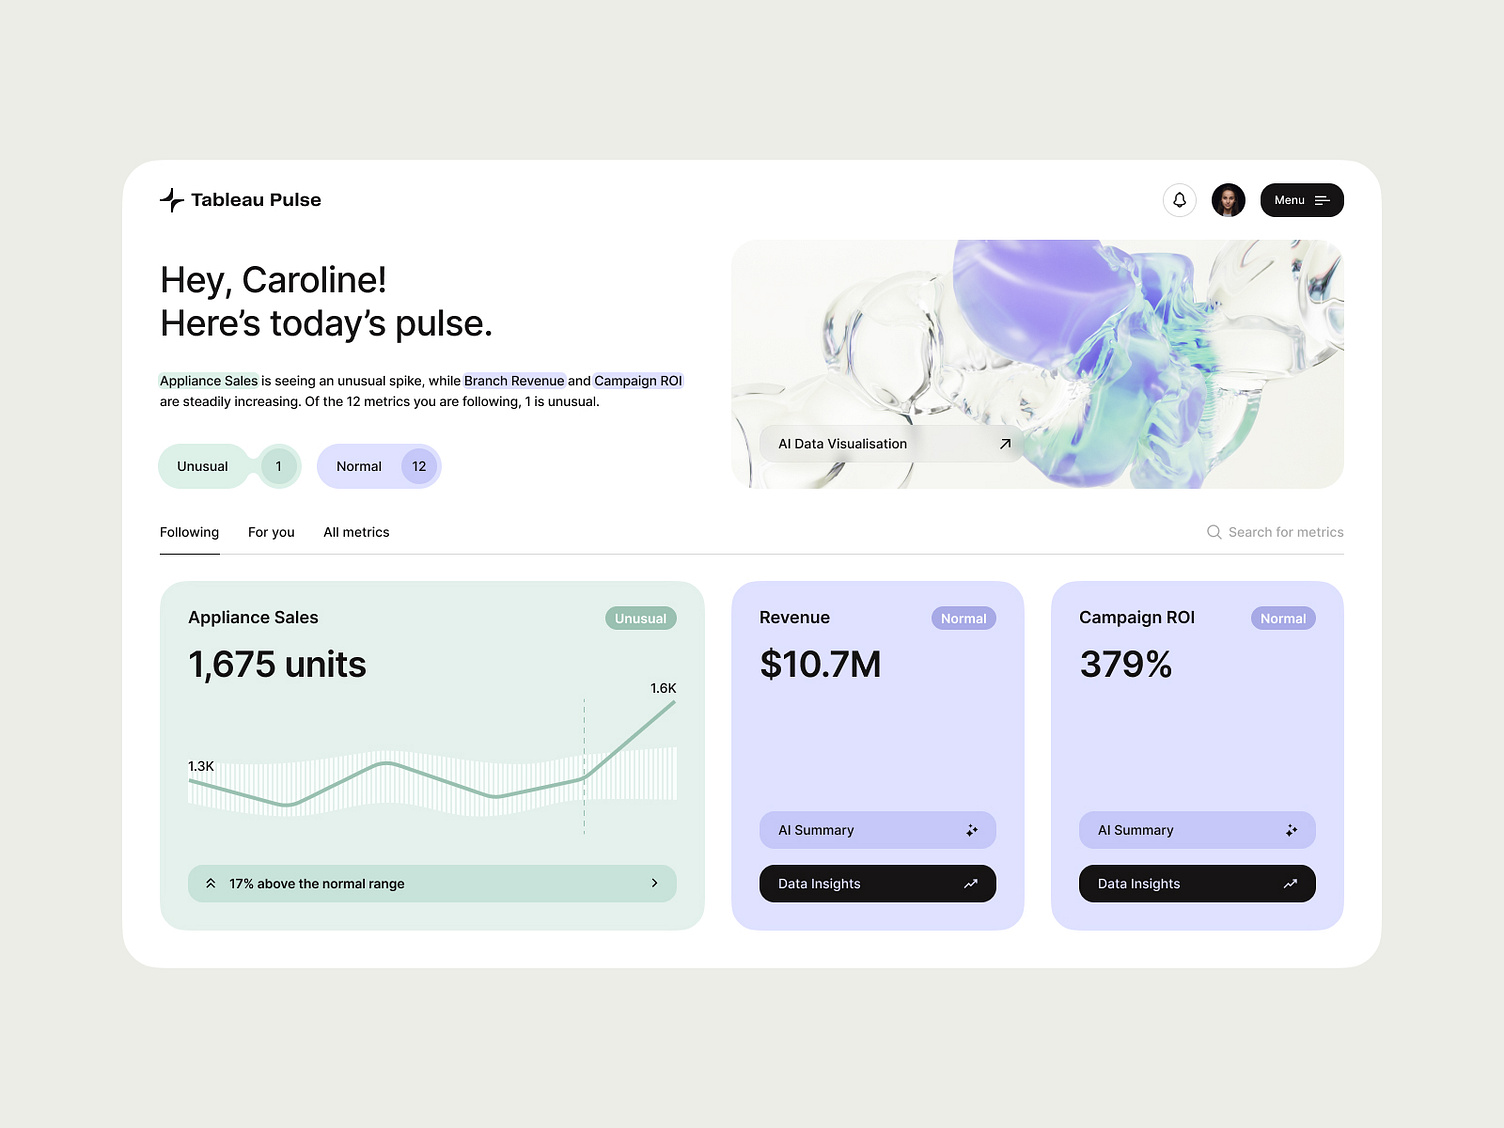Expand the 17% above normal range detail

pyautogui.click(x=655, y=883)
